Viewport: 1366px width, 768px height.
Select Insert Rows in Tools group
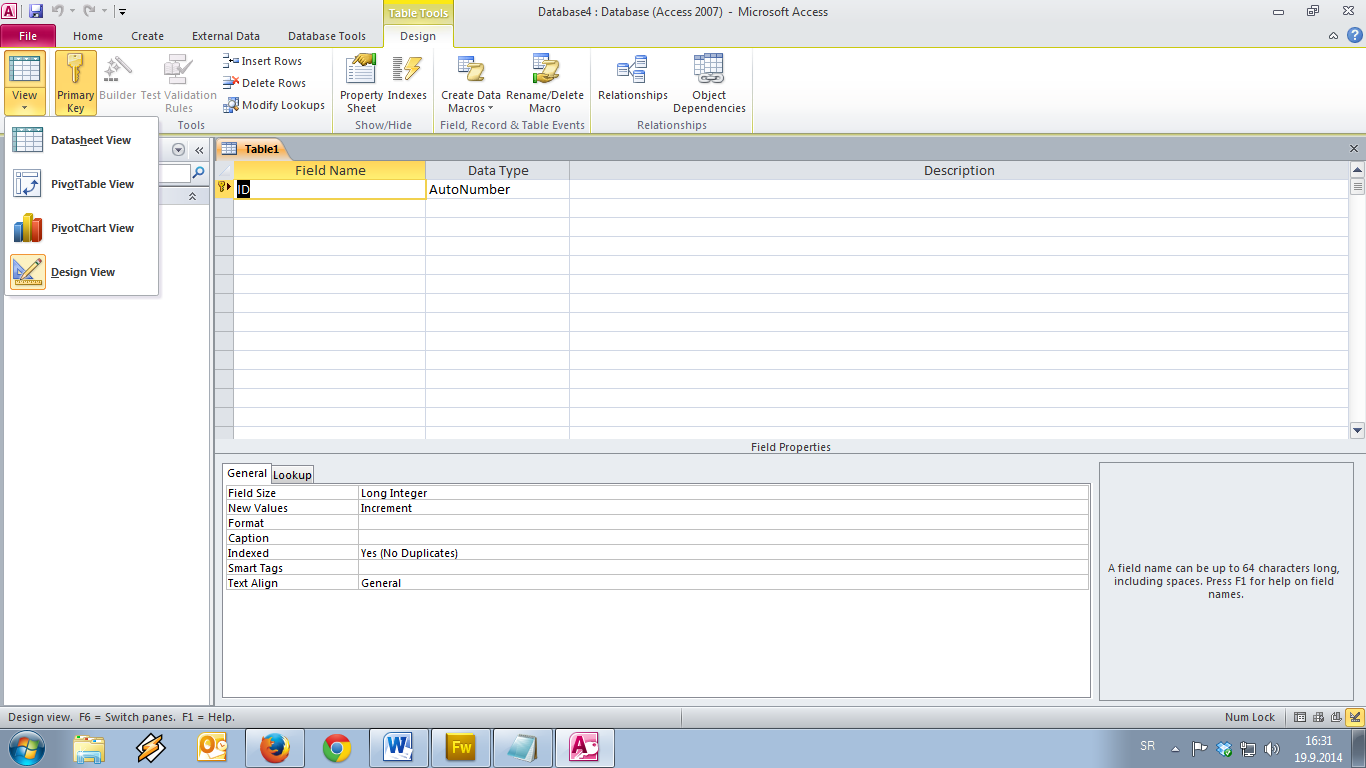(x=263, y=61)
